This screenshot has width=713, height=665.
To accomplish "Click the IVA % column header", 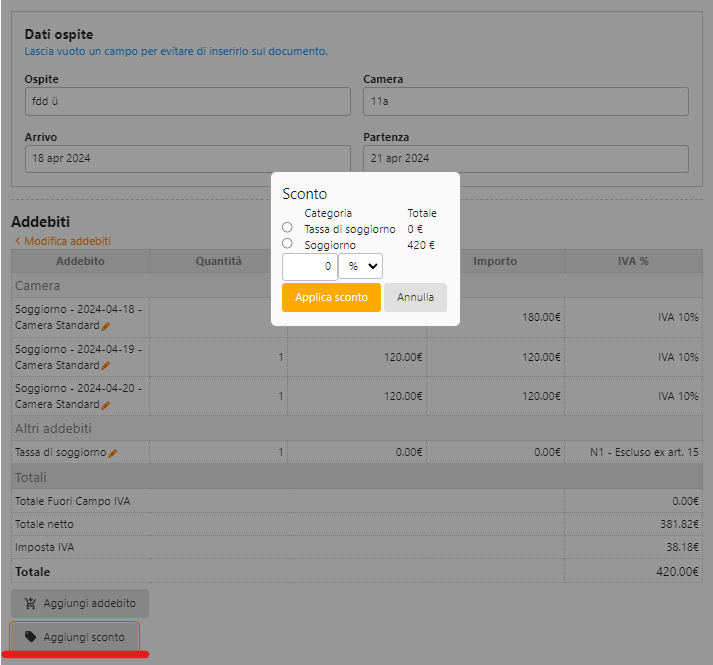I will [x=632, y=261].
